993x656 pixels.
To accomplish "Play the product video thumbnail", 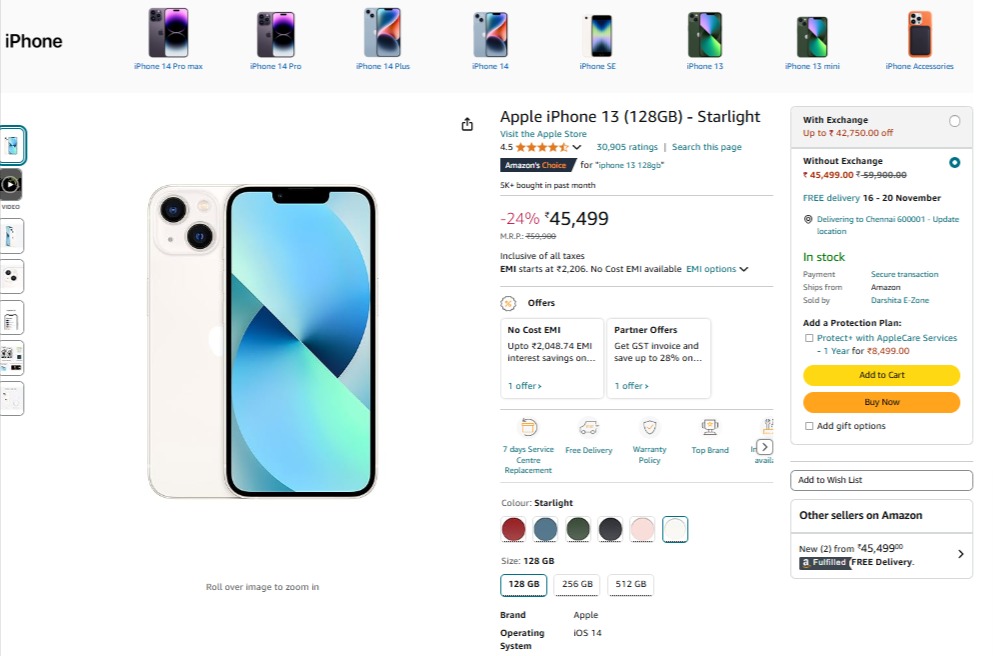I will (11, 185).
